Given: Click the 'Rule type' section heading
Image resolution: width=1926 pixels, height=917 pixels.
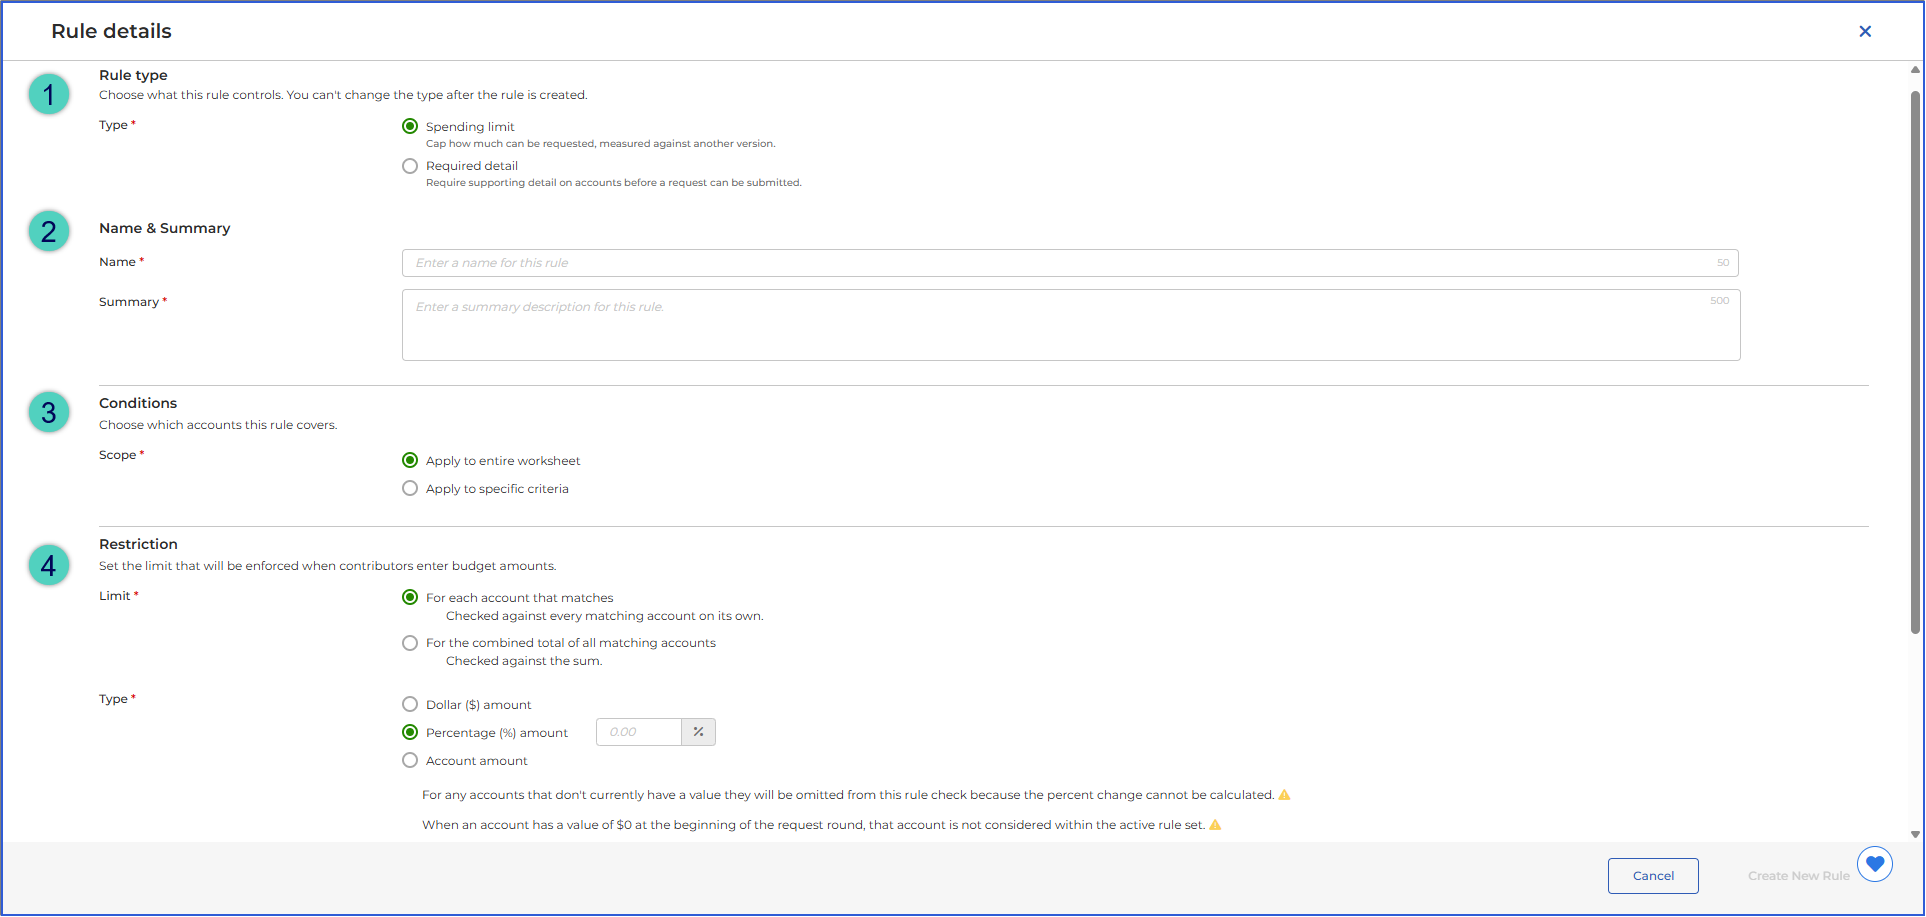Looking at the screenshot, I should pyautogui.click(x=133, y=75).
